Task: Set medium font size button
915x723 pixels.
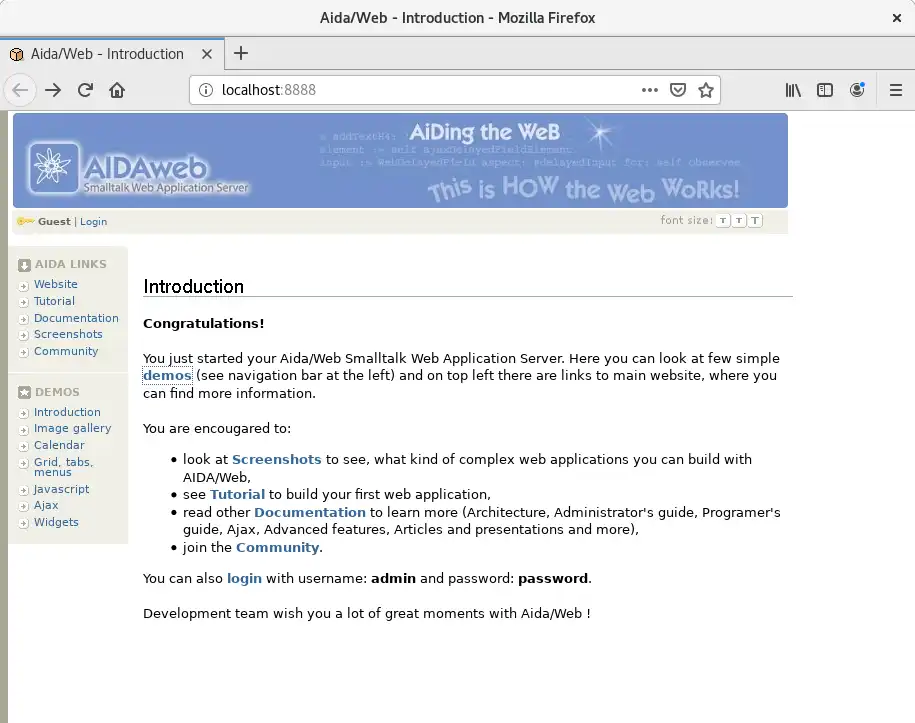Action: click(739, 221)
